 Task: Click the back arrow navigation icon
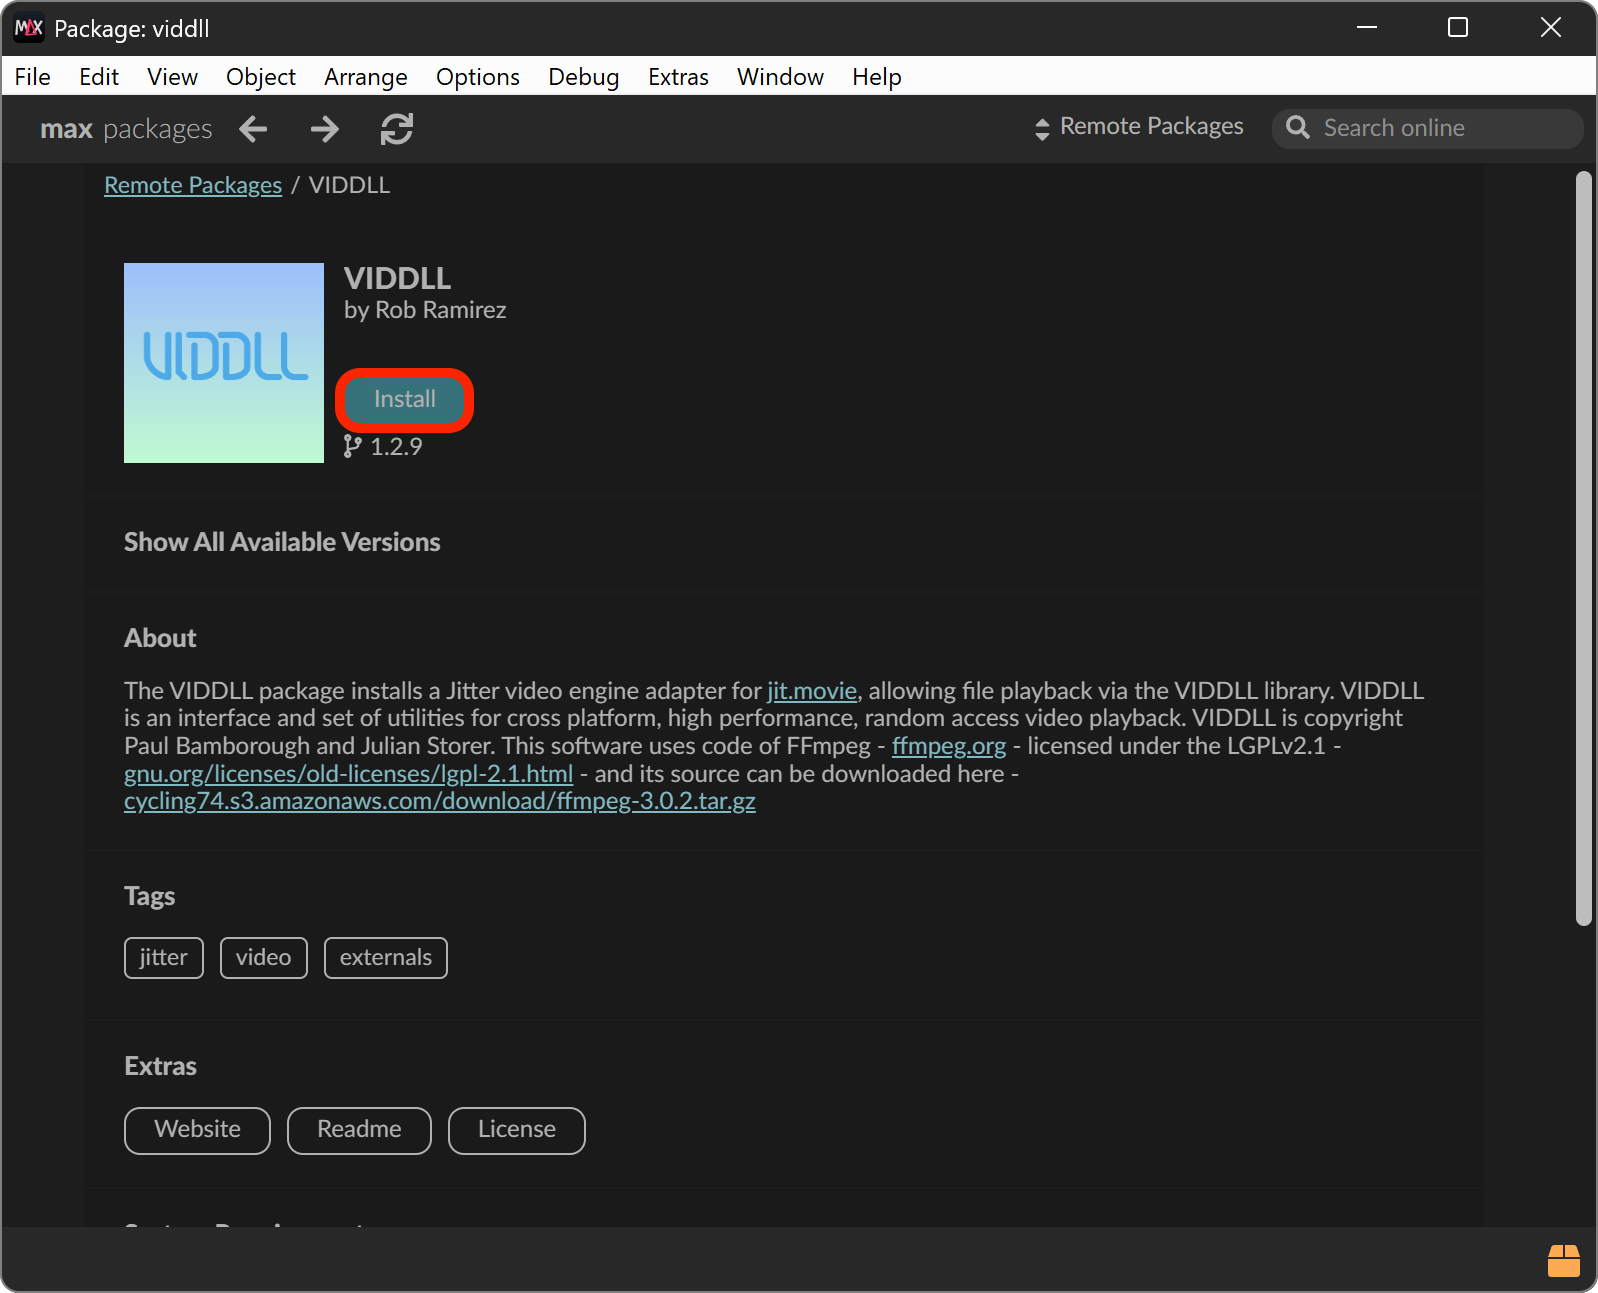(x=253, y=129)
